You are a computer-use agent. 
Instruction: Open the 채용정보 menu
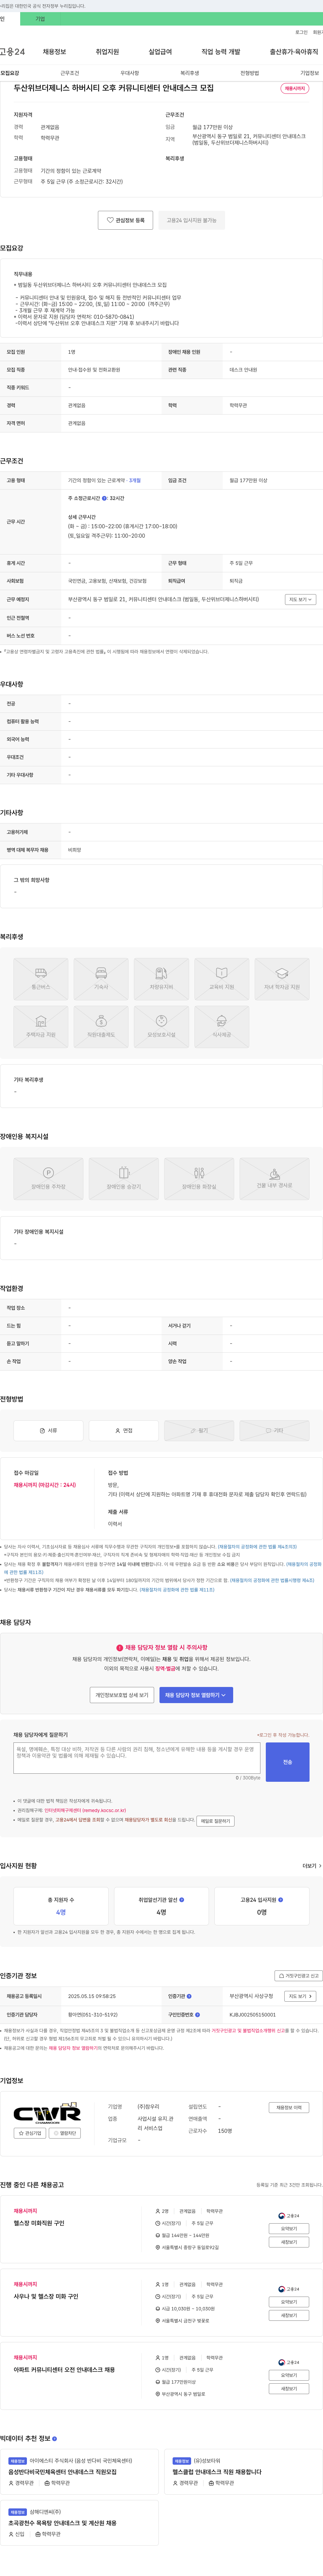(54, 52)
